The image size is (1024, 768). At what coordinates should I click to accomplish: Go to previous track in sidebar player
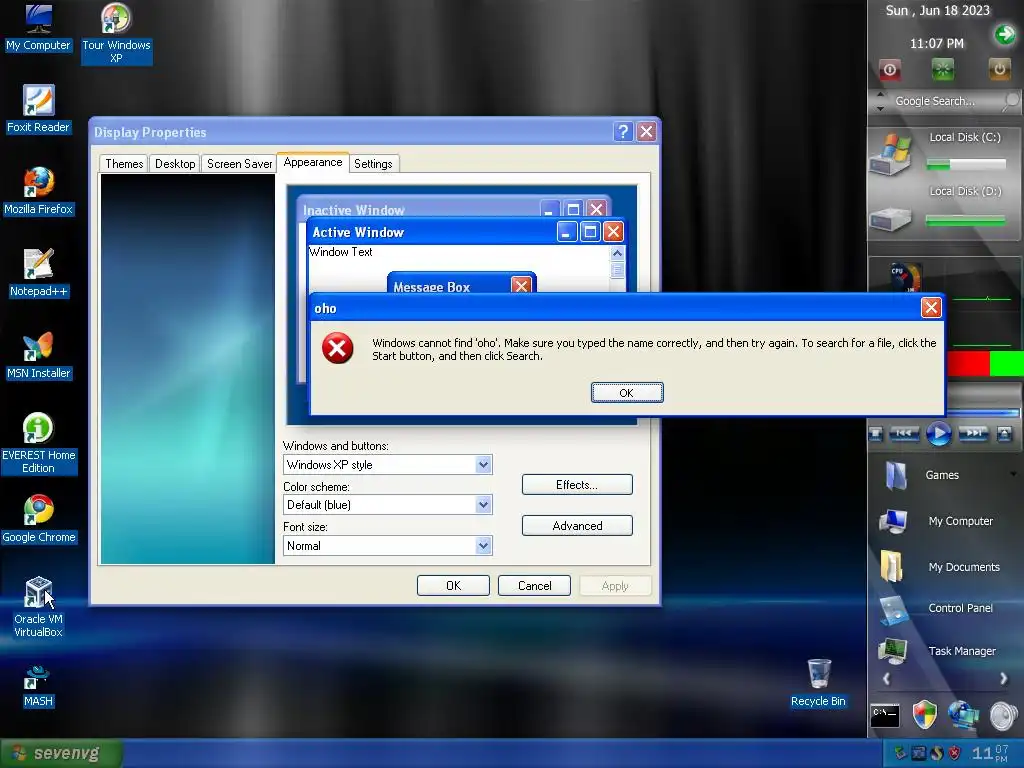[904, 433]
